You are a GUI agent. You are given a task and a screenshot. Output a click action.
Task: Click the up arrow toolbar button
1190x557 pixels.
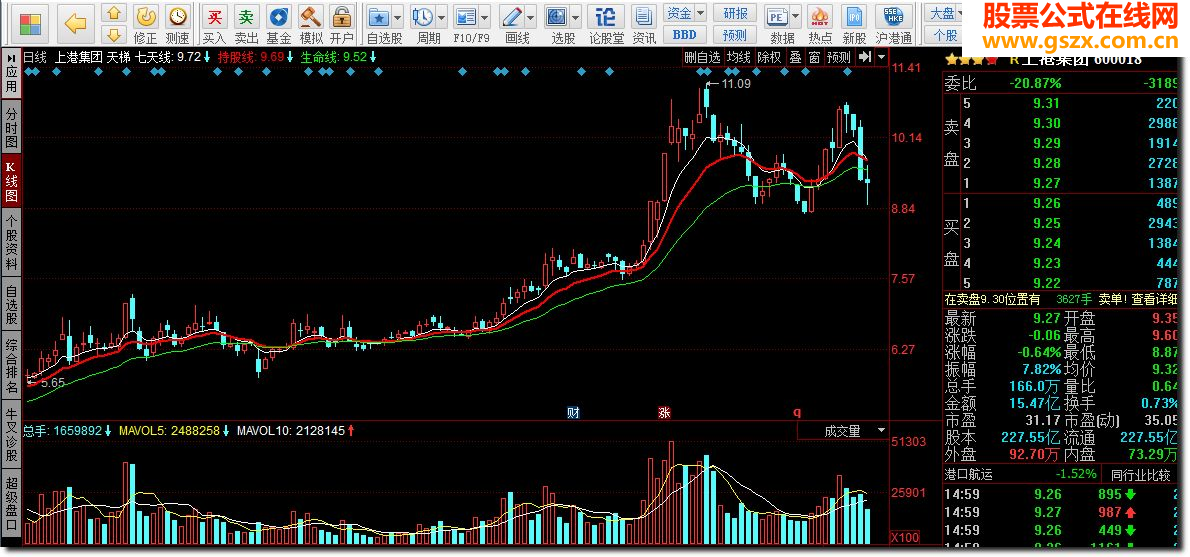114,13
